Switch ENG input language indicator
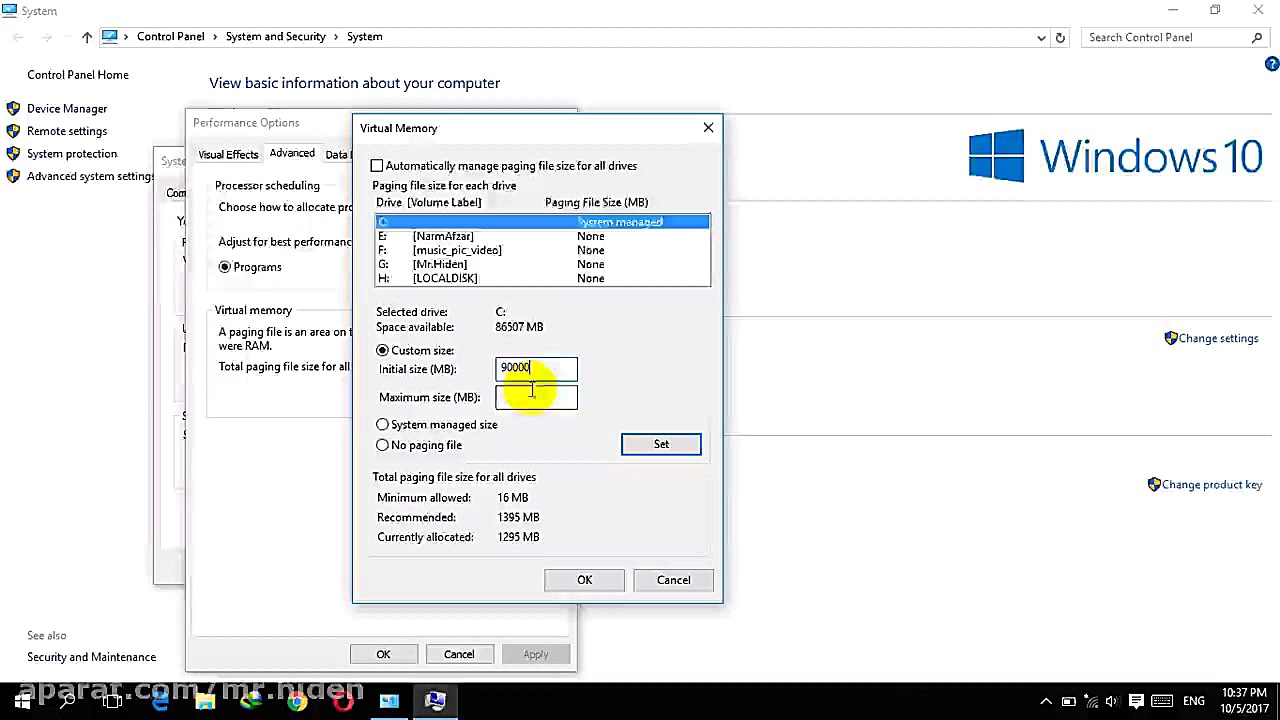This screenshot has height=720, width=1280. pos(1193,701)
